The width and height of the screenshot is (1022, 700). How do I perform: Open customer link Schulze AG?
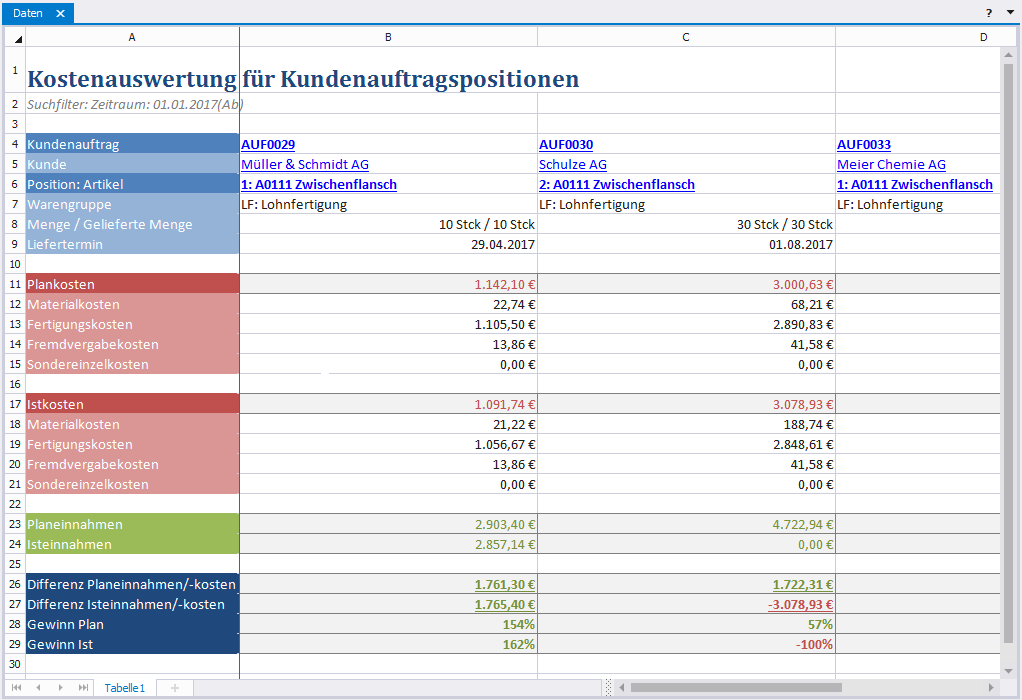coord(573,165)
